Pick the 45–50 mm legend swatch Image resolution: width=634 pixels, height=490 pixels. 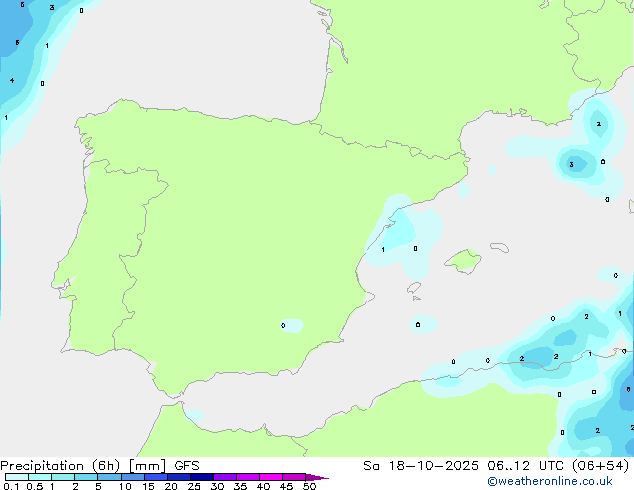point(294,477)
